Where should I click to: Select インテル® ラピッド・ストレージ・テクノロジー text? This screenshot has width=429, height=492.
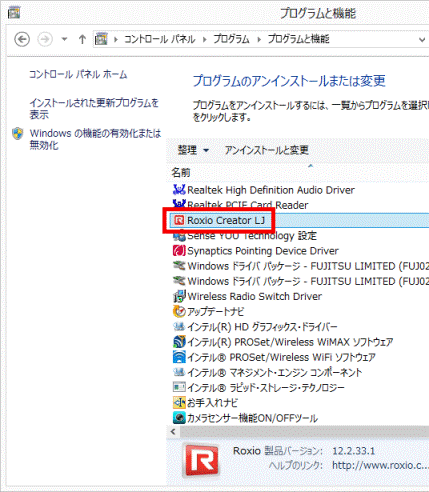[x=266, y=388]
